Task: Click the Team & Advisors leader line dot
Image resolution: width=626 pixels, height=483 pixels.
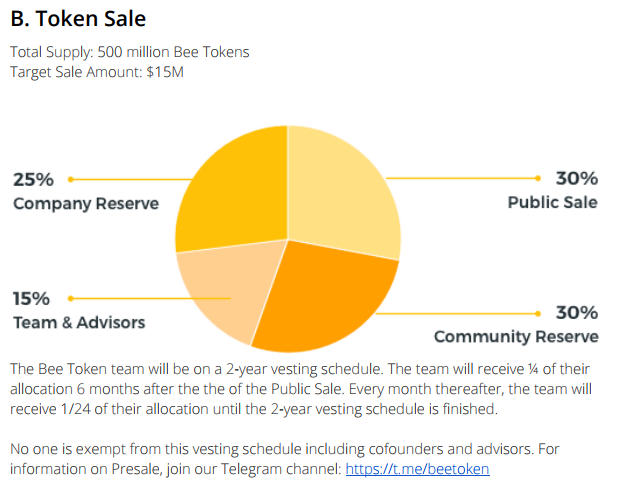Action: pos(71,299)
